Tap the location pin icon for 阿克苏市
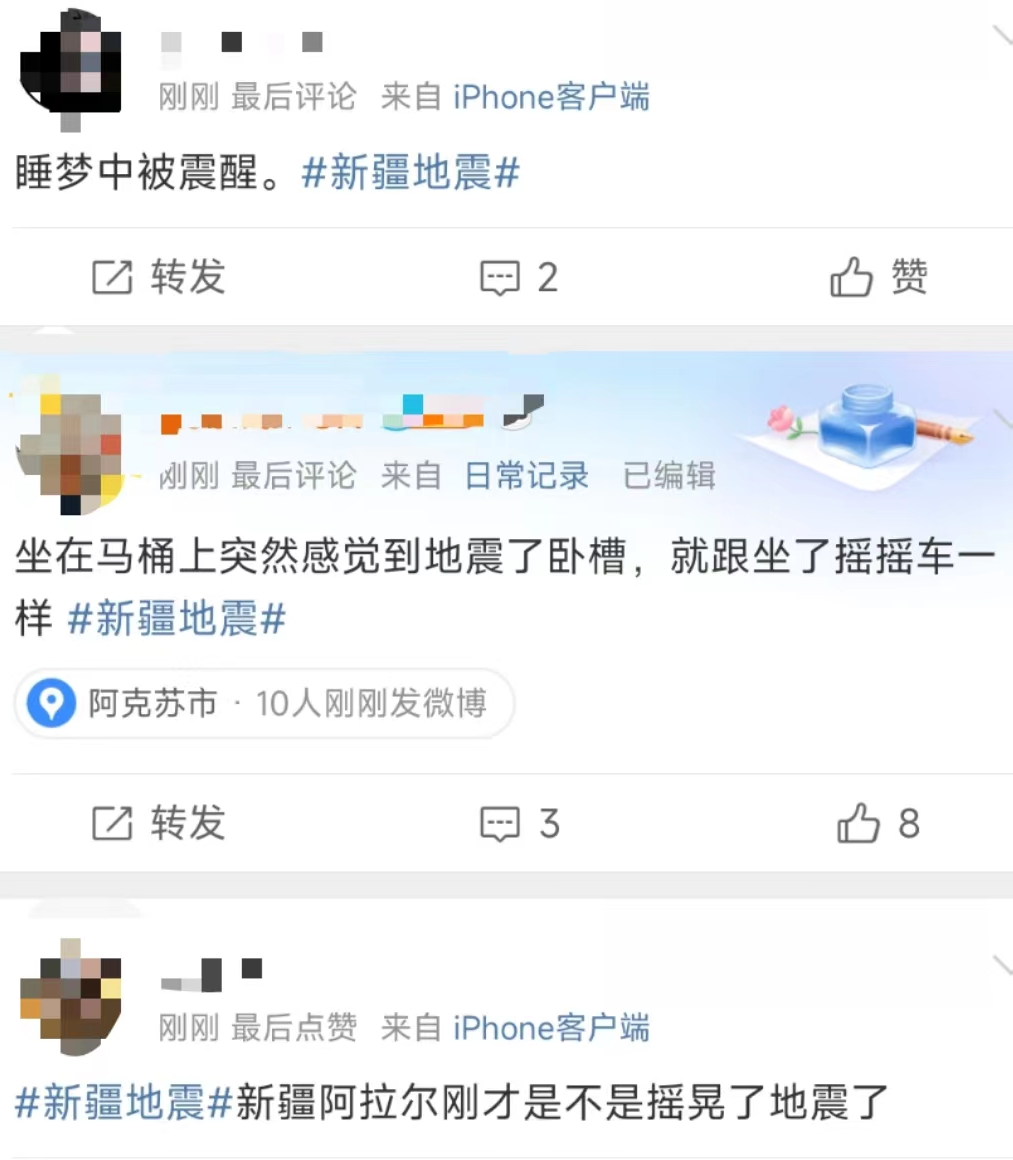The height and width of the screenshot is (1160, 1013). tap(51, 703)
